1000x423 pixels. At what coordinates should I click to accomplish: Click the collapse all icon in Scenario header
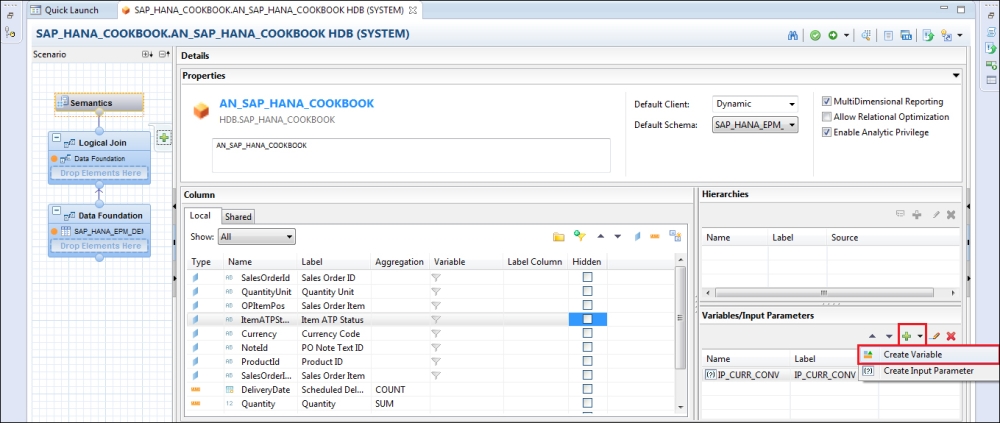[165, 55]
